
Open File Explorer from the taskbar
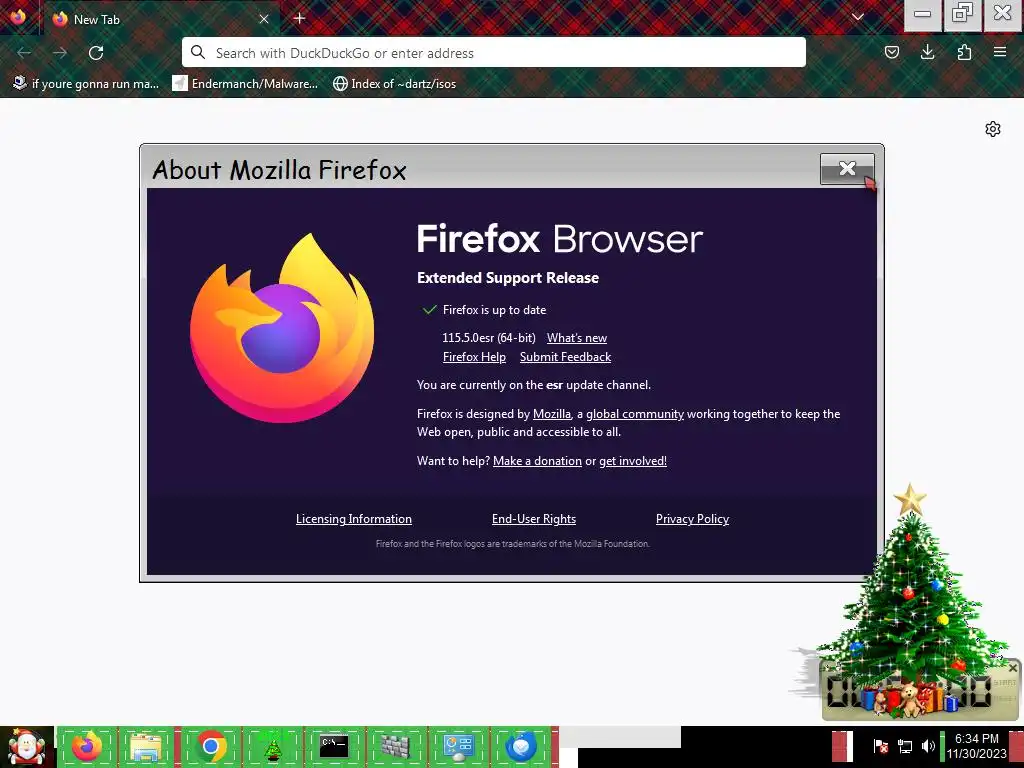[x=148, y=746]
